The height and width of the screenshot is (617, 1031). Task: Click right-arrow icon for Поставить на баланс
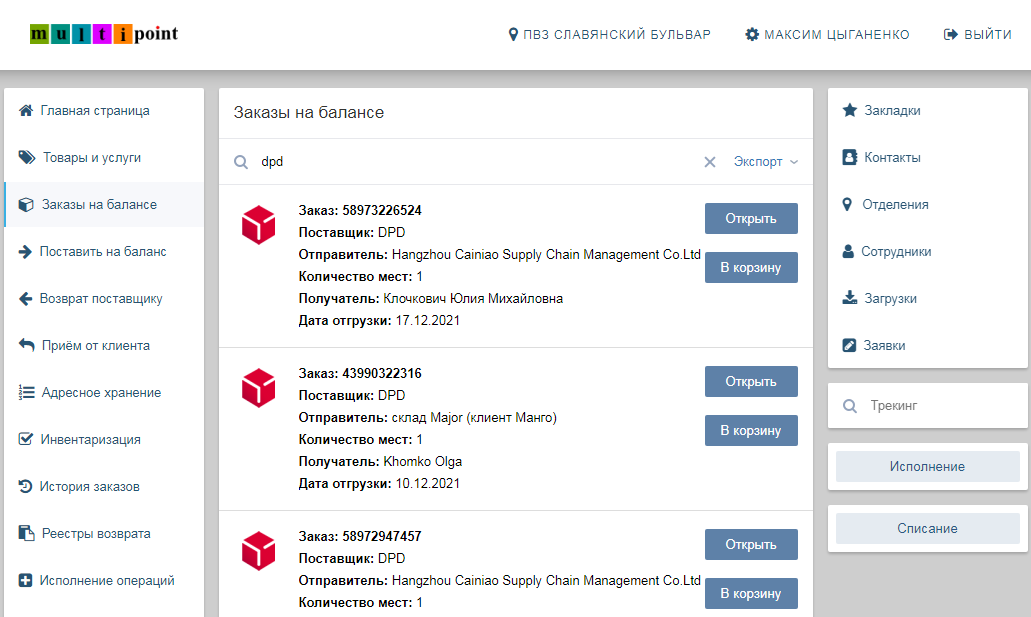click(x=25, y=251)
